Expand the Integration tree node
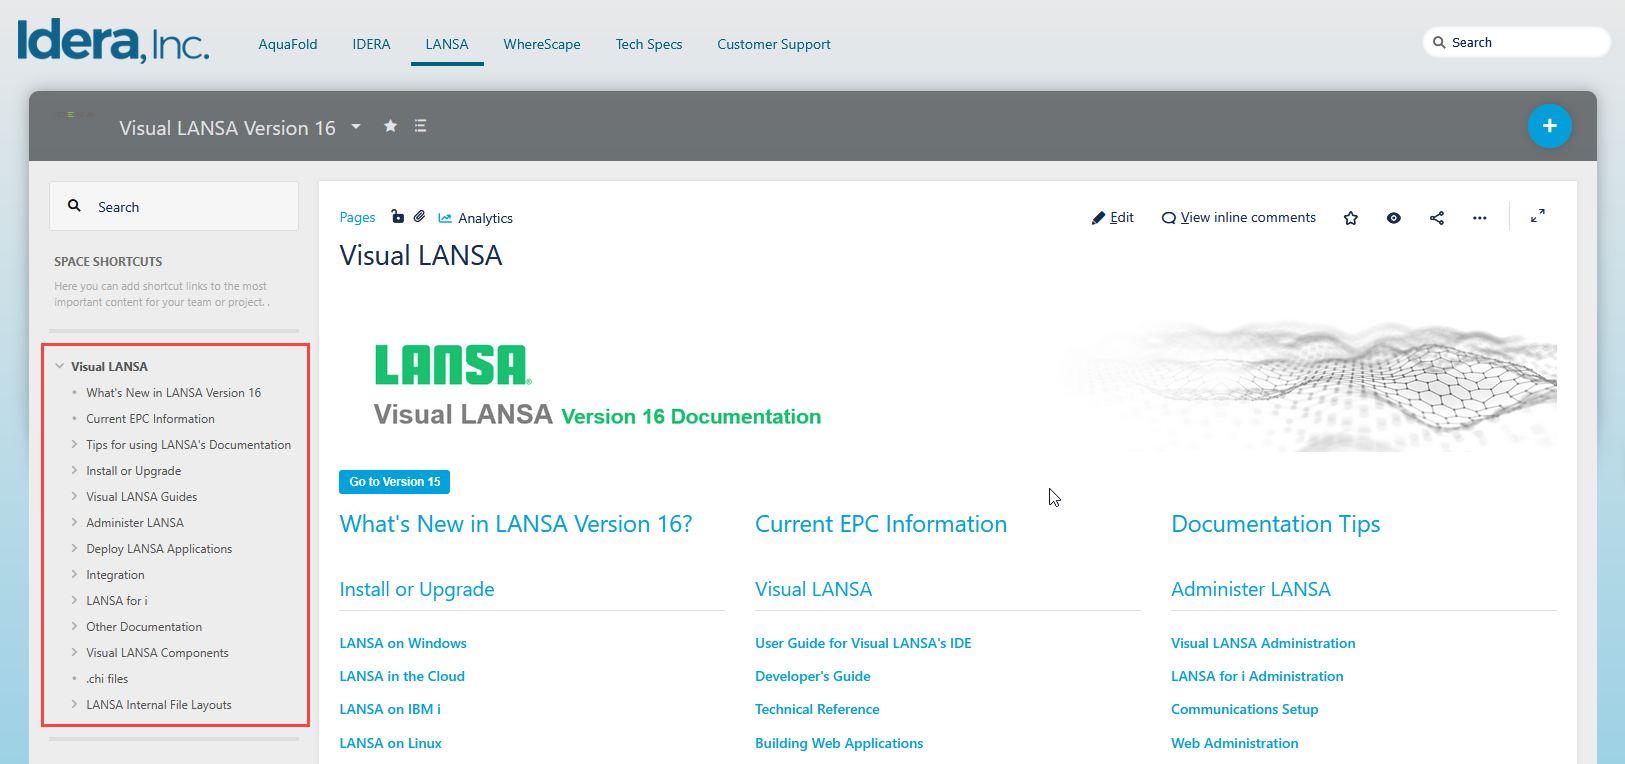 pos(74,574)
